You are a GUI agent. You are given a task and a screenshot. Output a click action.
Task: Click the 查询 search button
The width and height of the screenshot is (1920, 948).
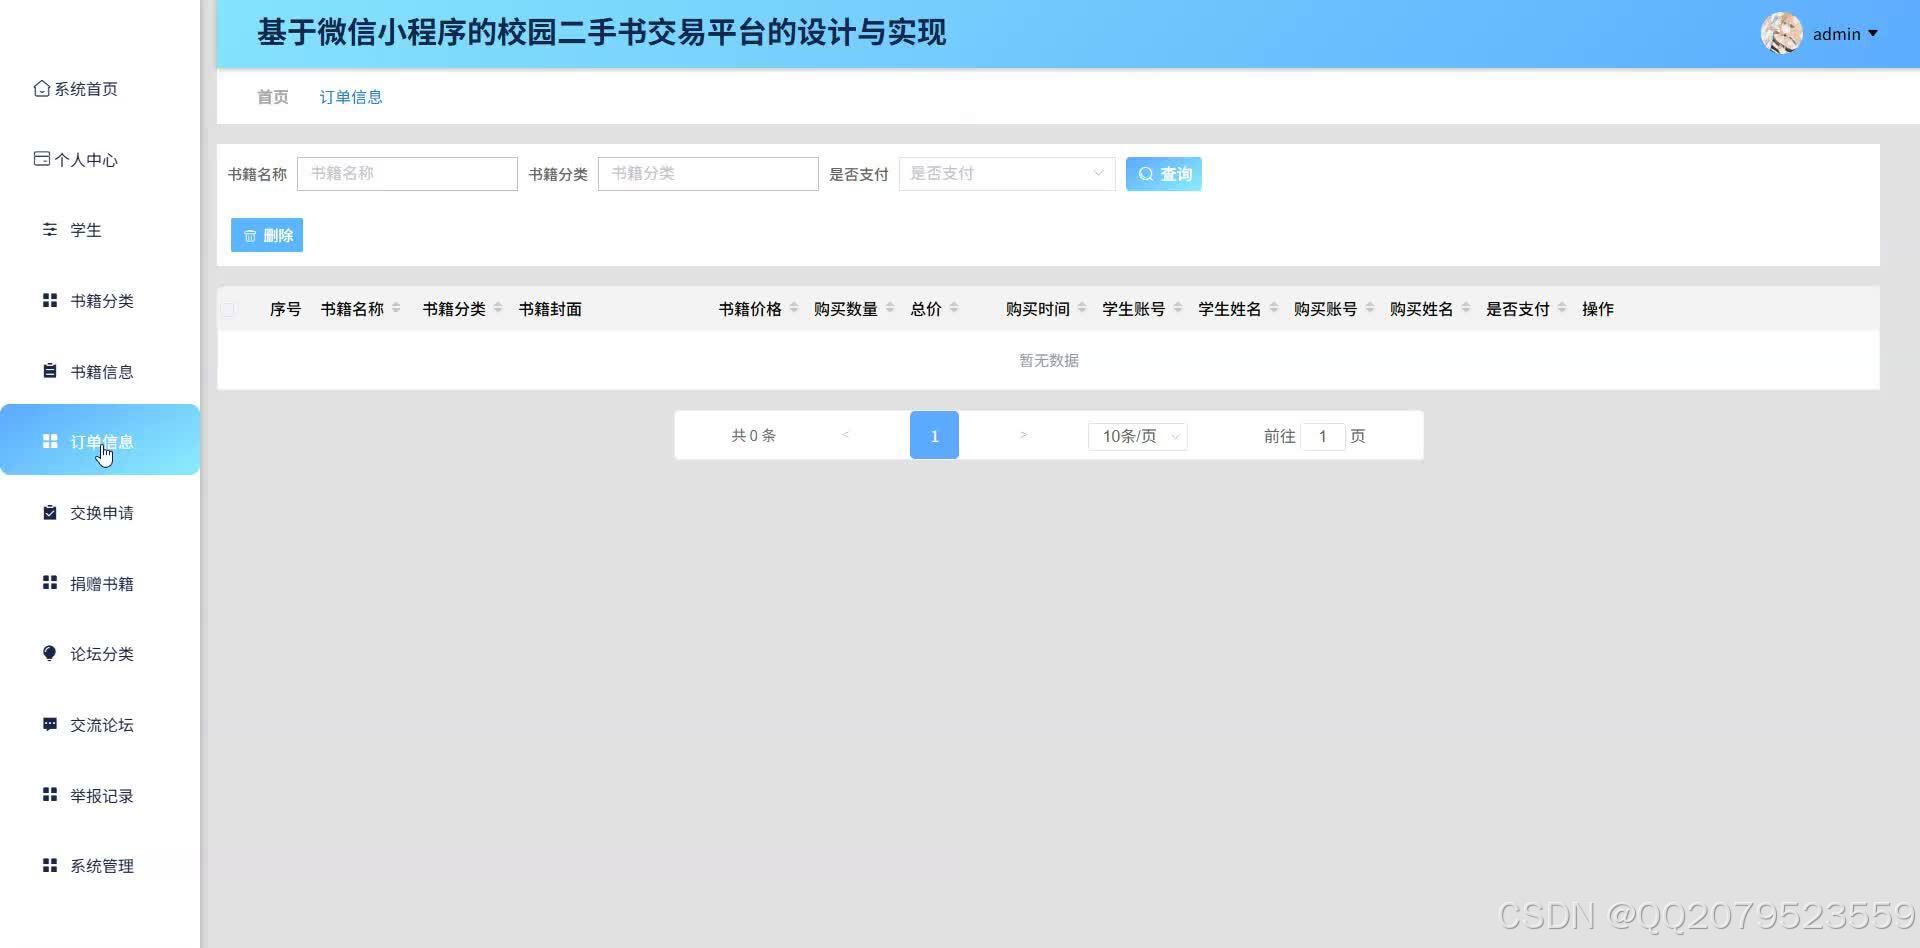click(1164, 174)
